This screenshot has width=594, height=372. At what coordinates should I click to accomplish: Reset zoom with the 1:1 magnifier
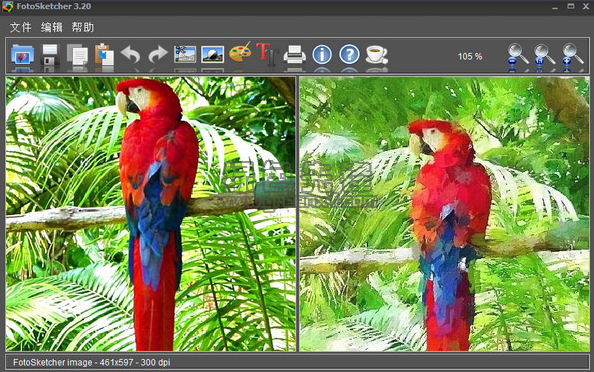tap(544, 55)
